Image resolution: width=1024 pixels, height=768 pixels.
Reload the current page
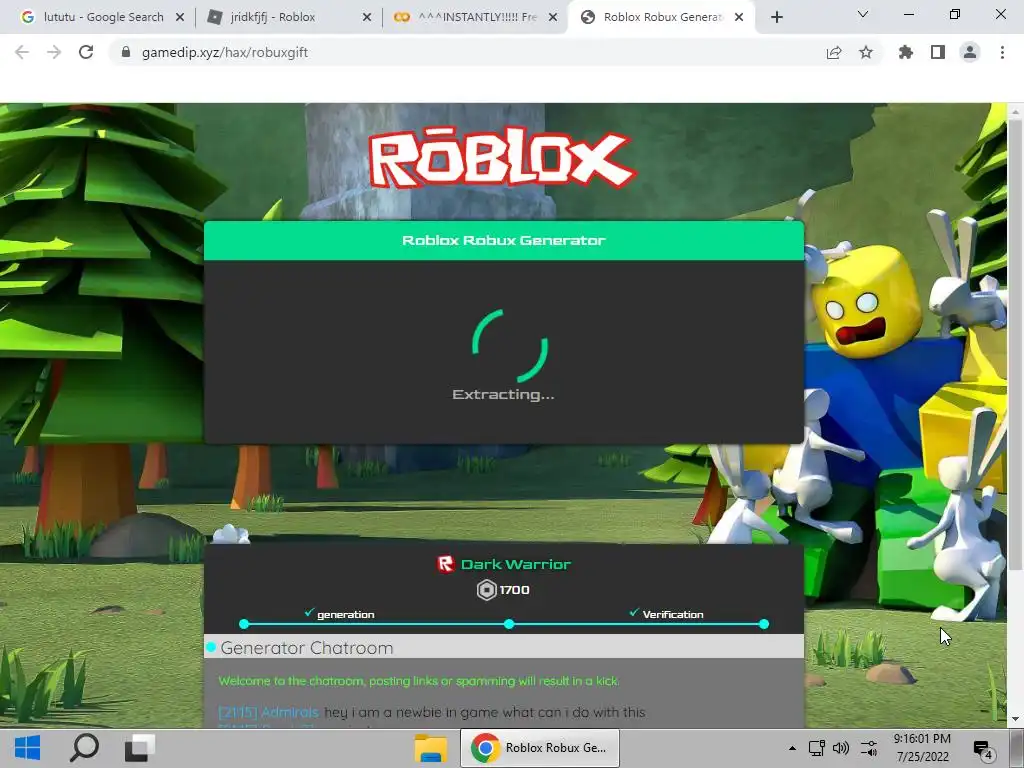86,52
